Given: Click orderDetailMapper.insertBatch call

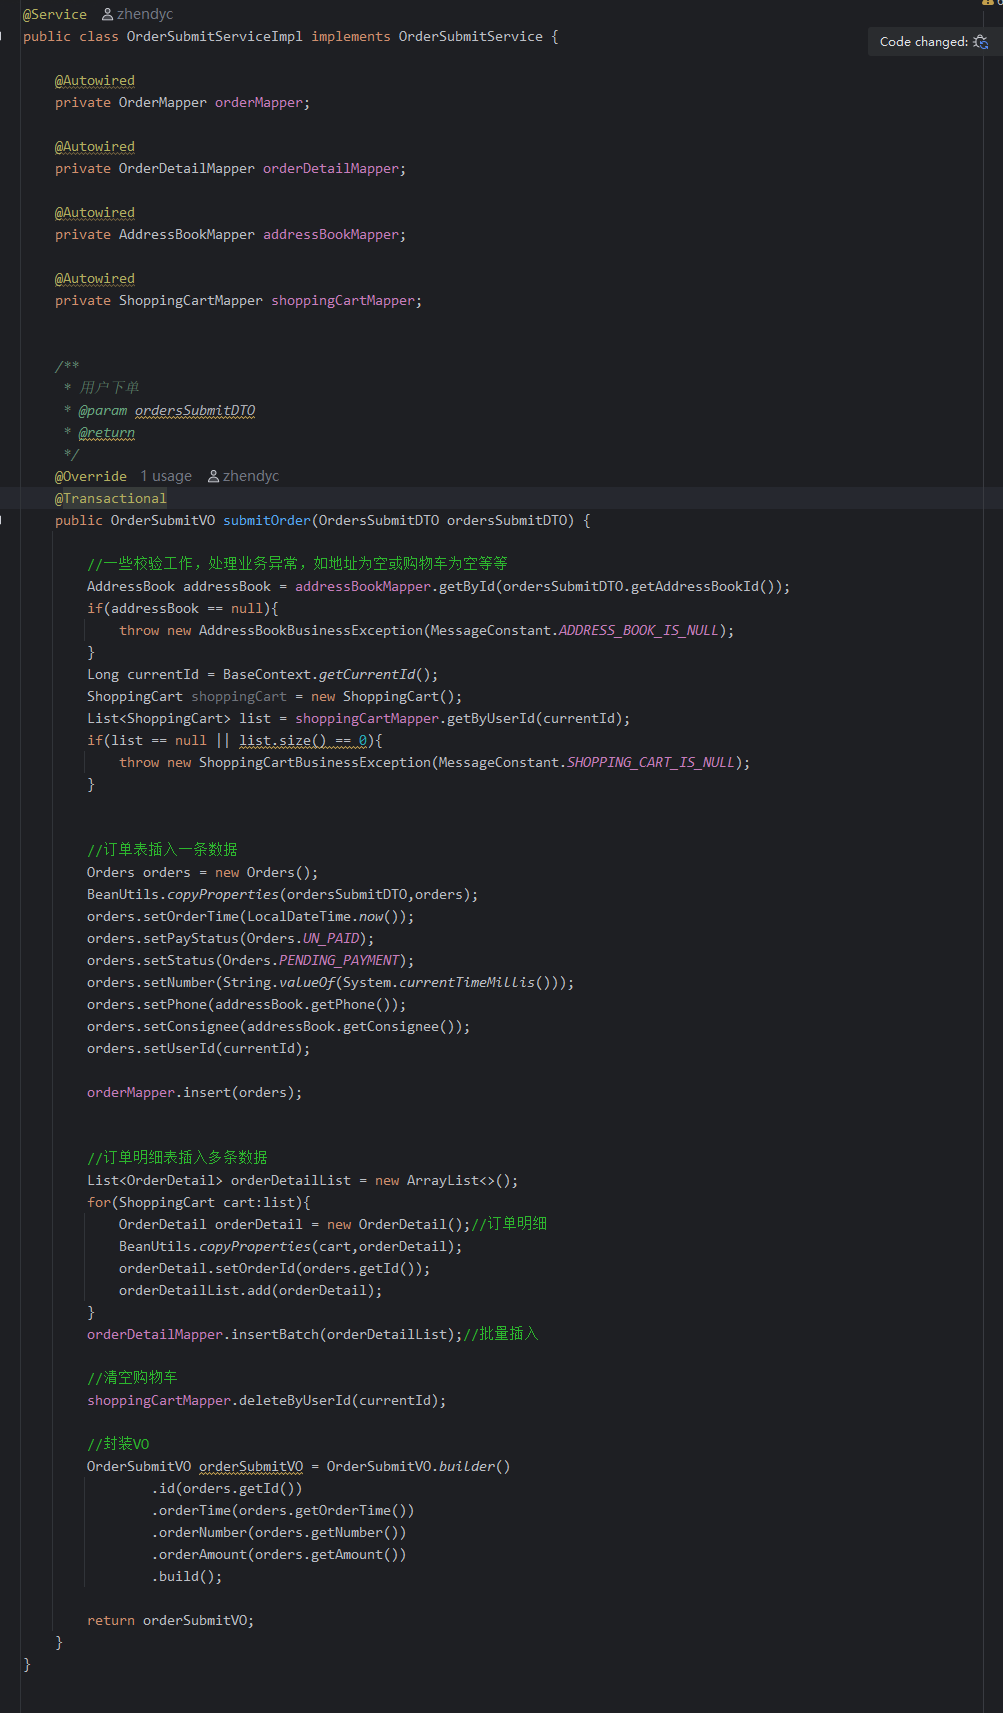Looking at the screenshot, I should 275,1334.
